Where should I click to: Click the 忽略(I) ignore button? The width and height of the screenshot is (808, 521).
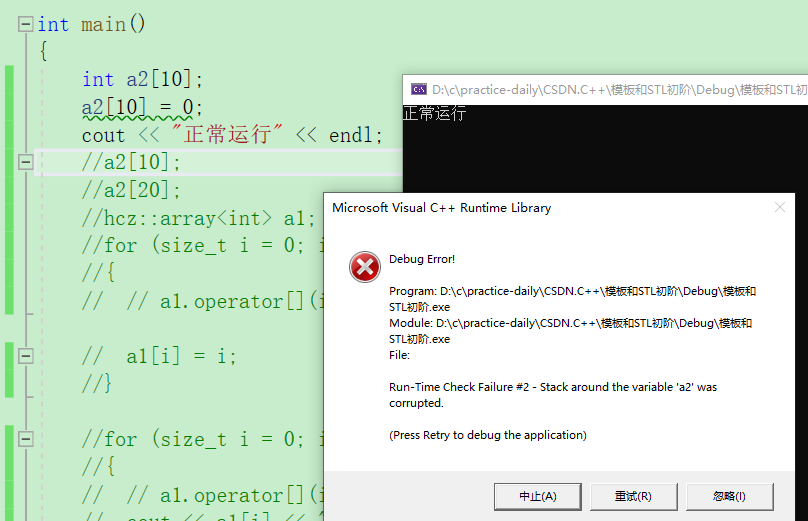tap(729, 496)
